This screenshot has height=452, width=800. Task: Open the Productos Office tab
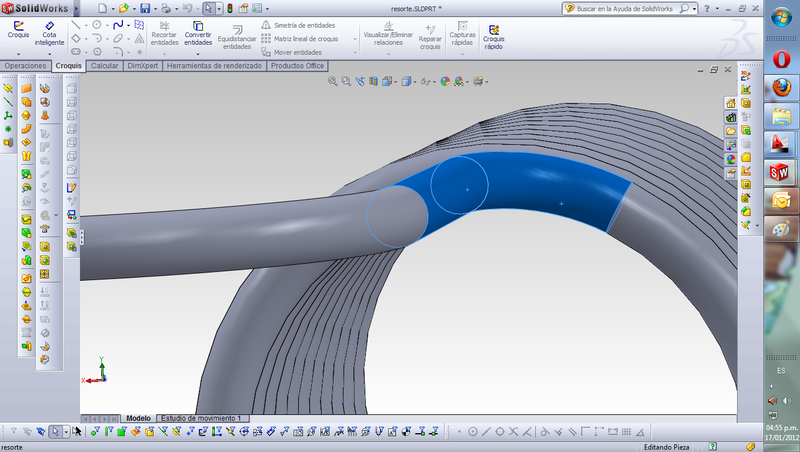tap(297, 66)
